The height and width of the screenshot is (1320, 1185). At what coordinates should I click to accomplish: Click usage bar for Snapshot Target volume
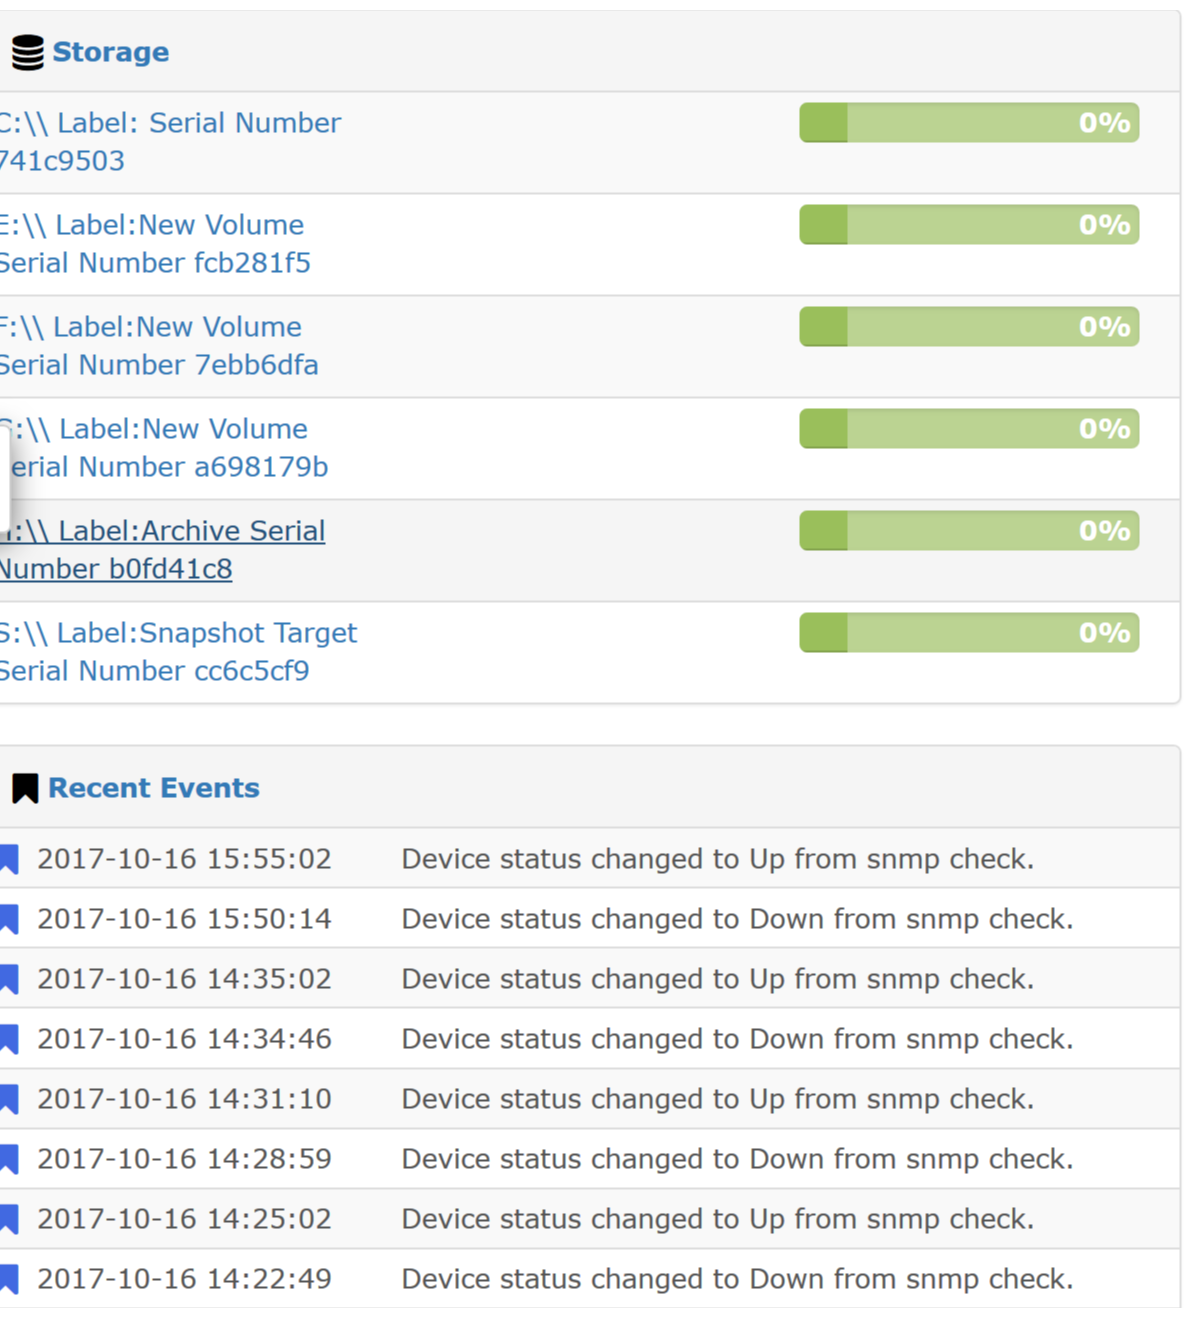pyautogui.click(x=968, y=633)
